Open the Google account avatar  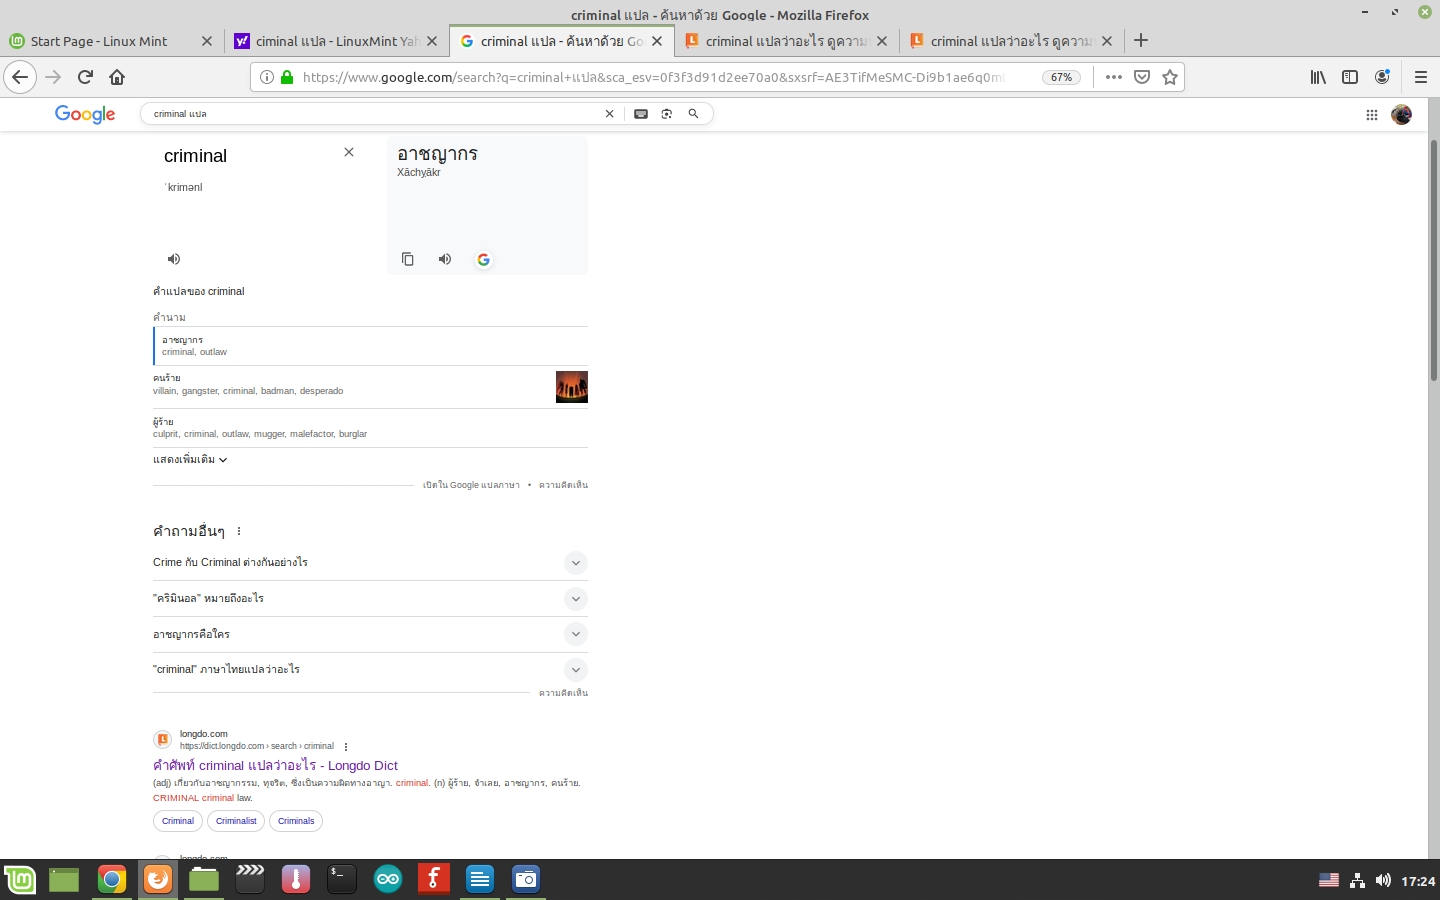[1402, 115]
